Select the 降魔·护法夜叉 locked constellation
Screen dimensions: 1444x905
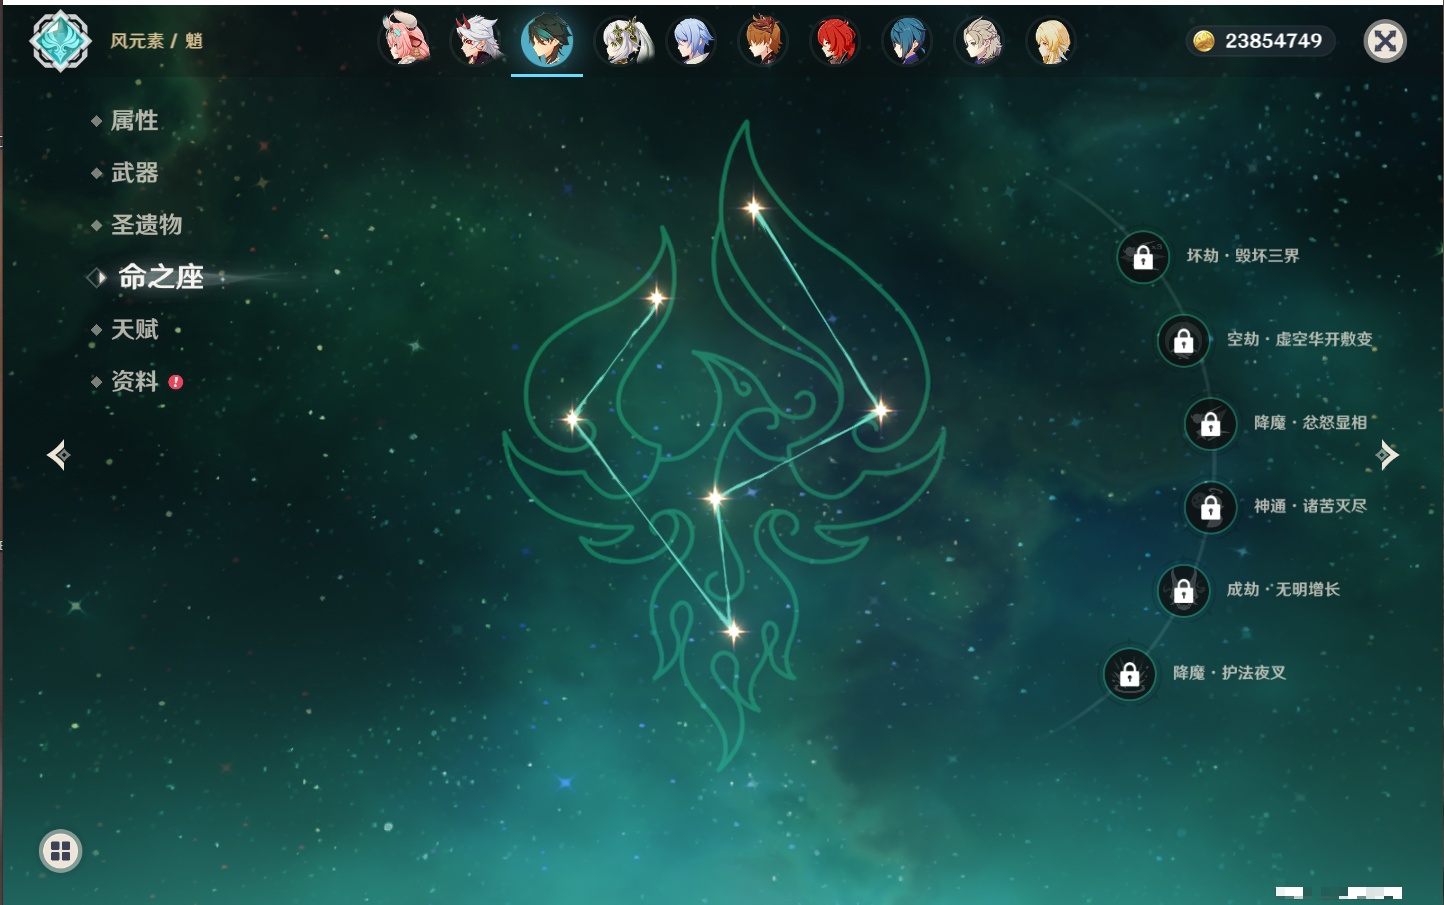point(1129,675)
